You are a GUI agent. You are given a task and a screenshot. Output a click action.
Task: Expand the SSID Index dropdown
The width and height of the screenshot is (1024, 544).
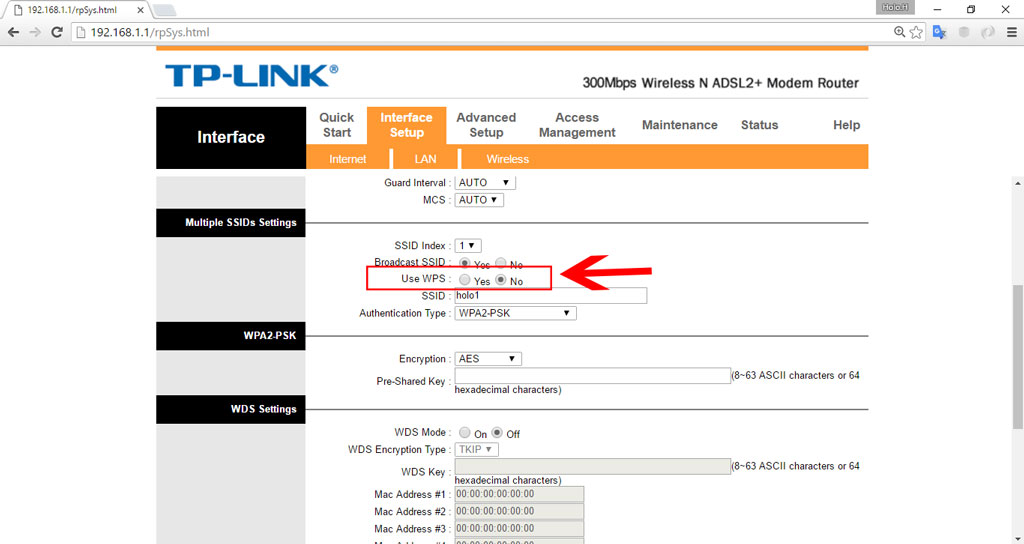click(468, 246)
